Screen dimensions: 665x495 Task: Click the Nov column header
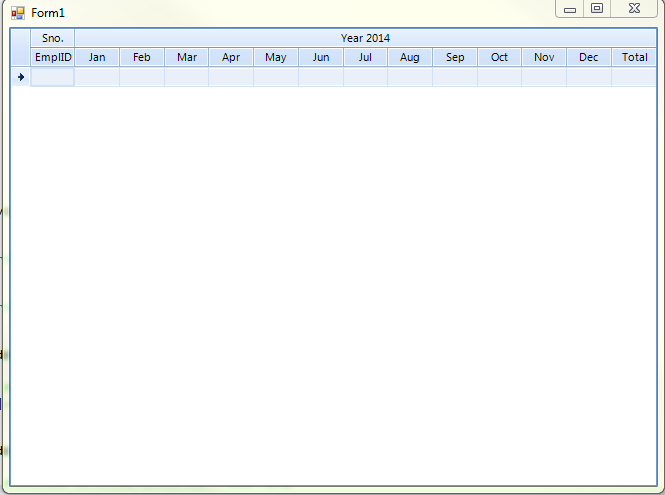(544, 57)
